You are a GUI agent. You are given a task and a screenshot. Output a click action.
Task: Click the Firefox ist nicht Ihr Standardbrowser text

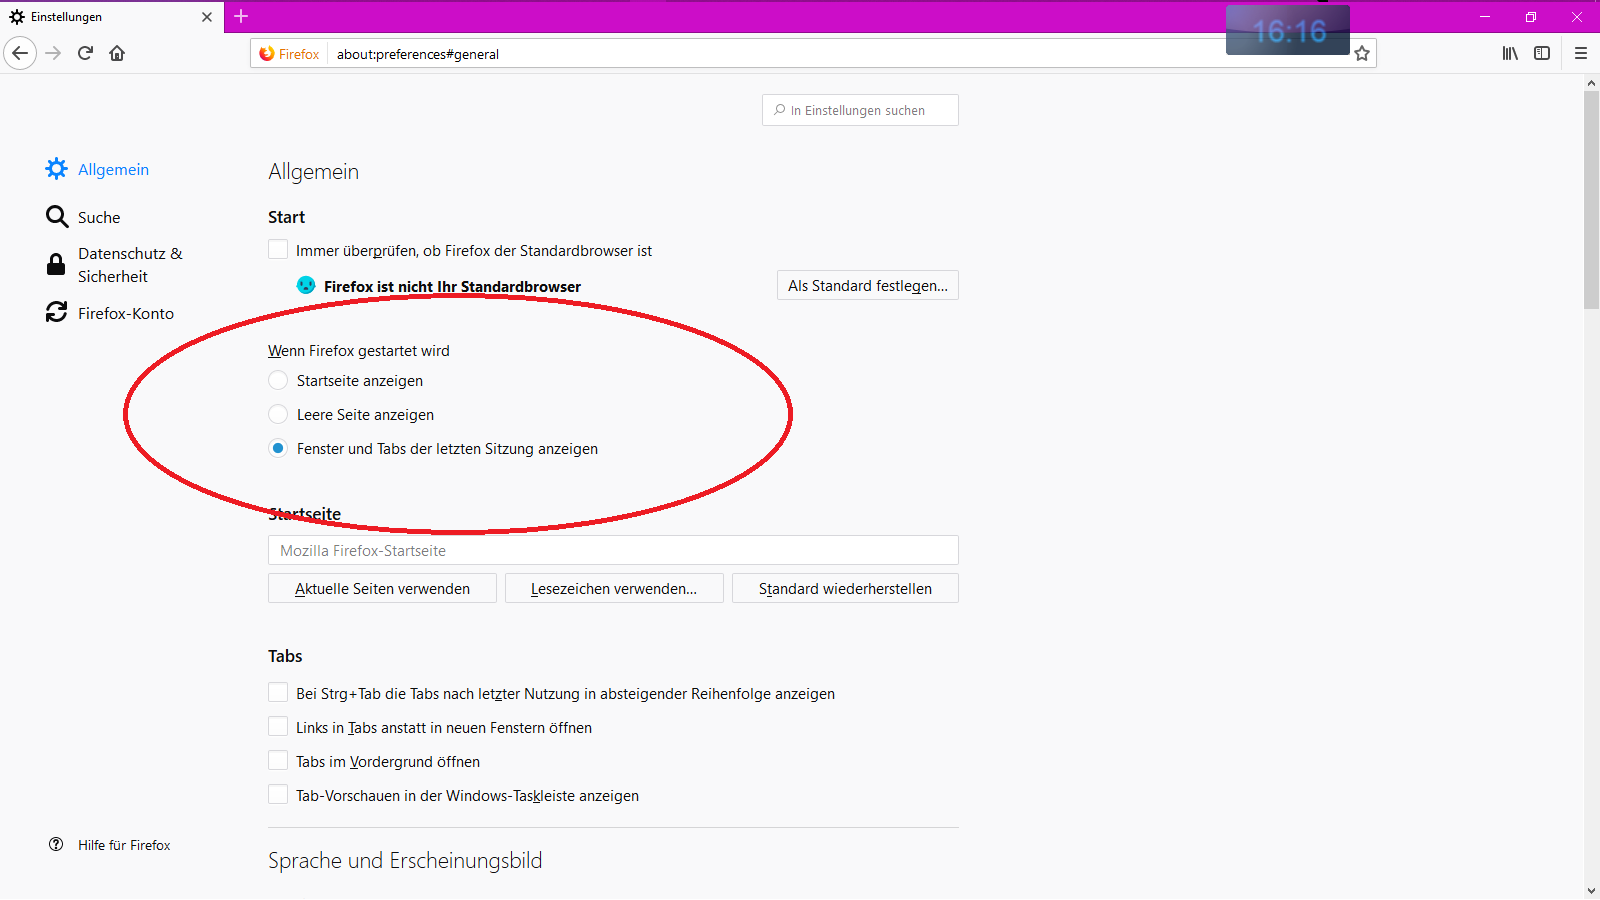click(452, 287)
